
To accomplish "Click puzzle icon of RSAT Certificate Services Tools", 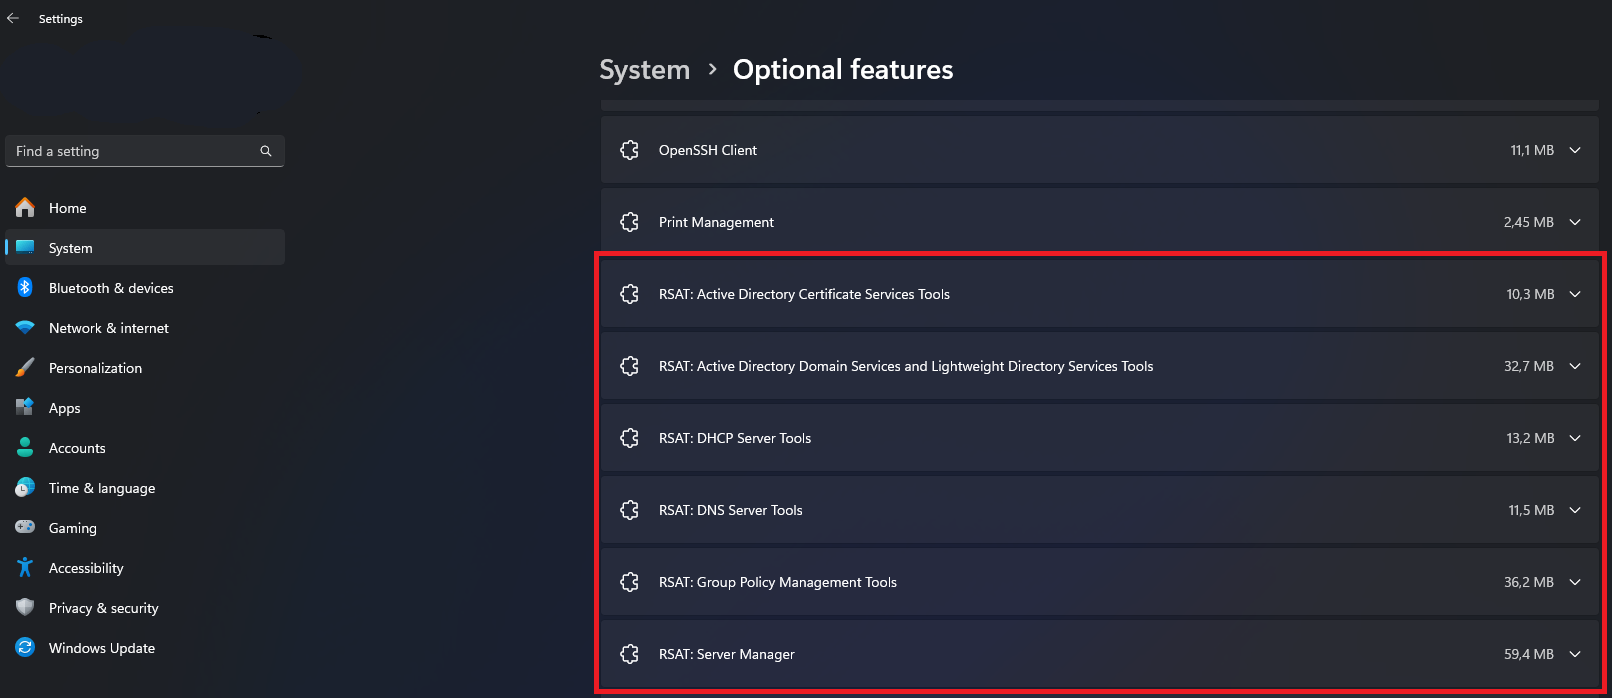I will [x=629, y=294].
